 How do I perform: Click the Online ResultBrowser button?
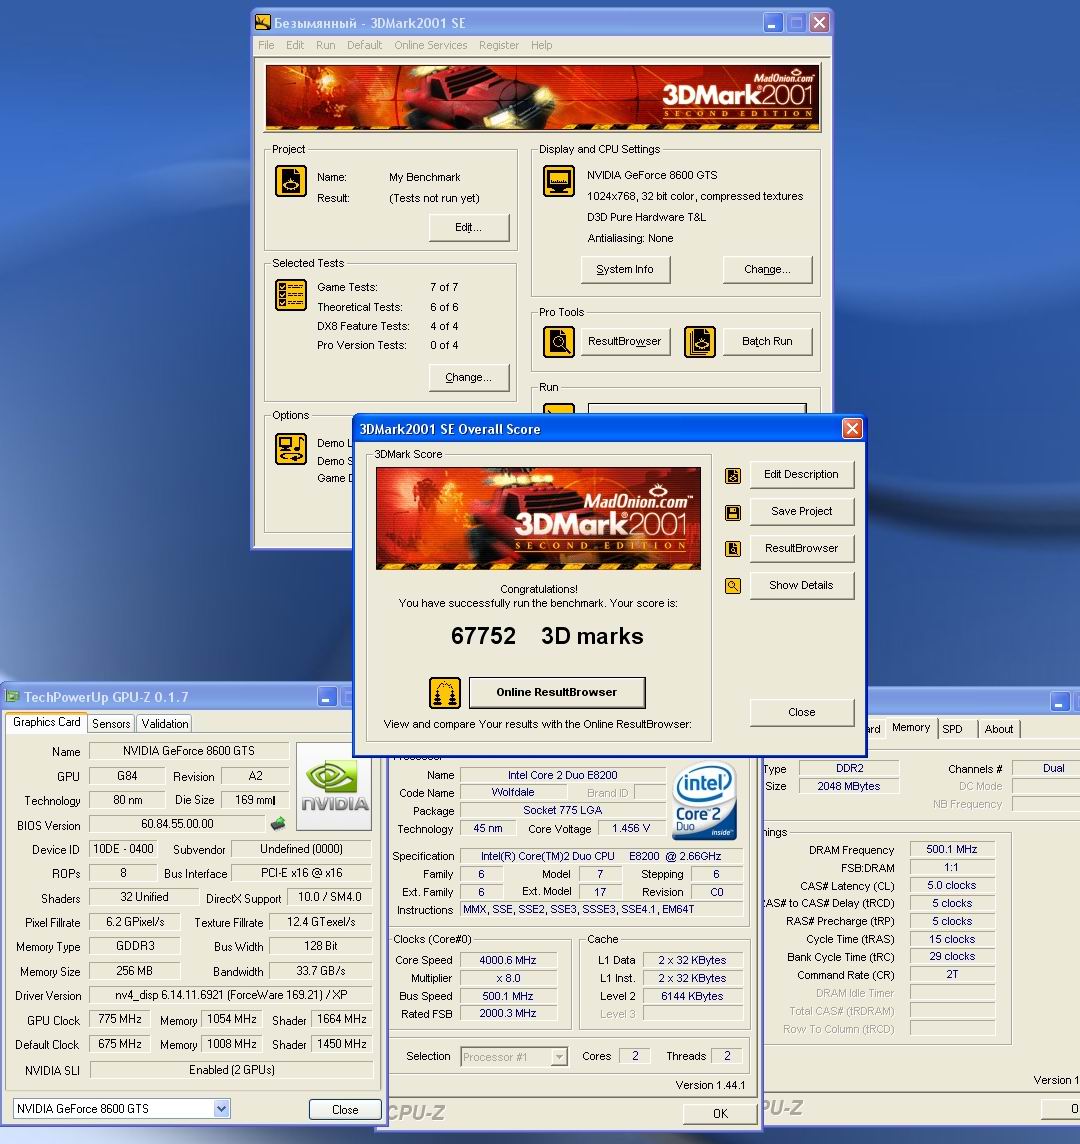coord(557,692)
